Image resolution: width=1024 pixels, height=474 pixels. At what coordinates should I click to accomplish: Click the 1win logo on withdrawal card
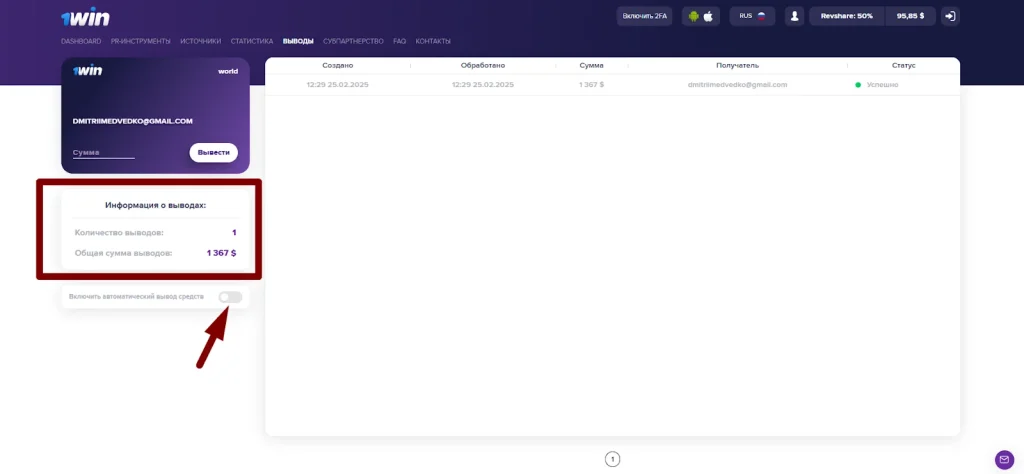pos(87,71)
